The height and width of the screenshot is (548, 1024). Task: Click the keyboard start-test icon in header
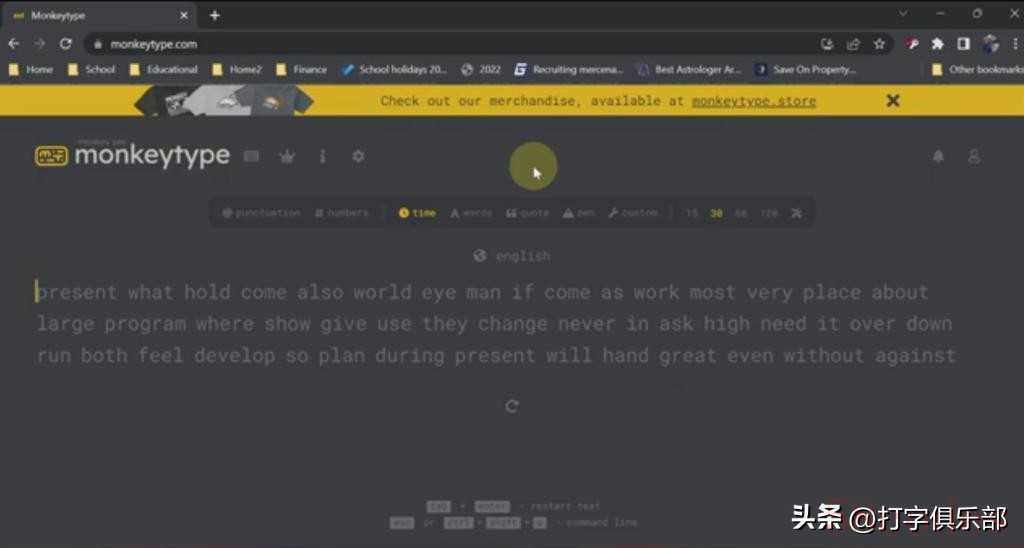251,156
